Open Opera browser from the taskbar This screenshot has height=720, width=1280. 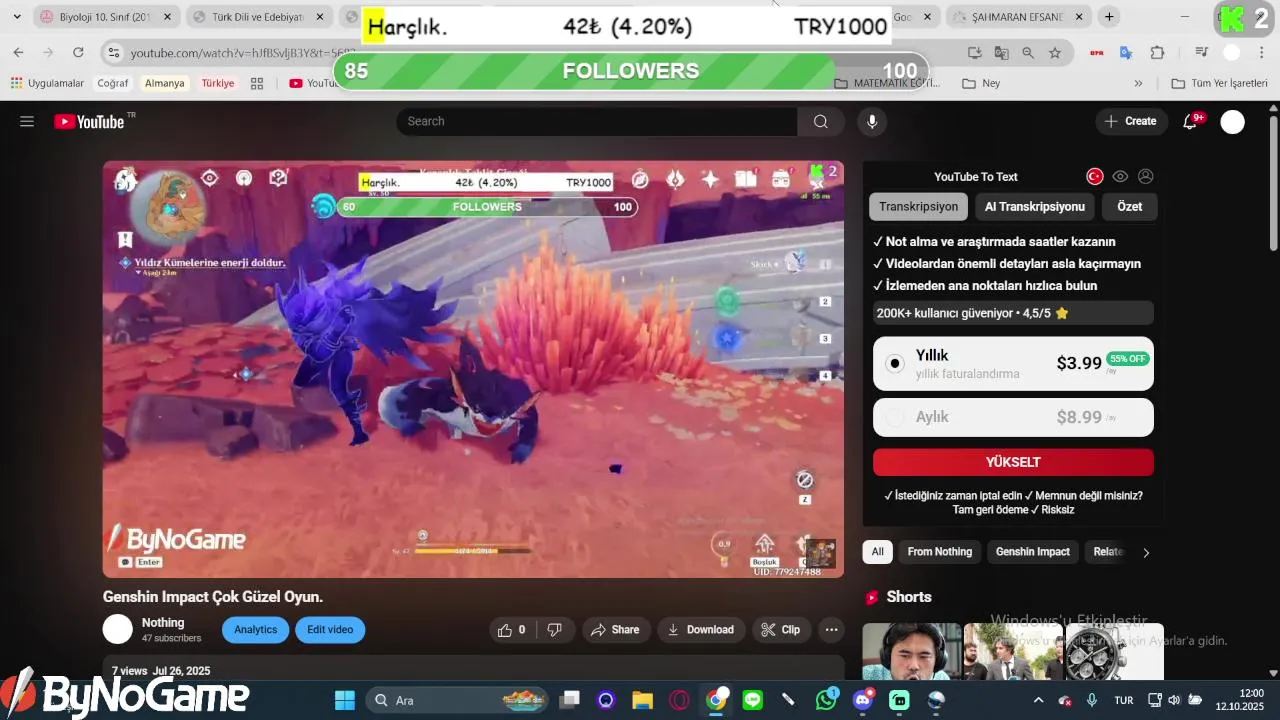[x=680, y=700]
